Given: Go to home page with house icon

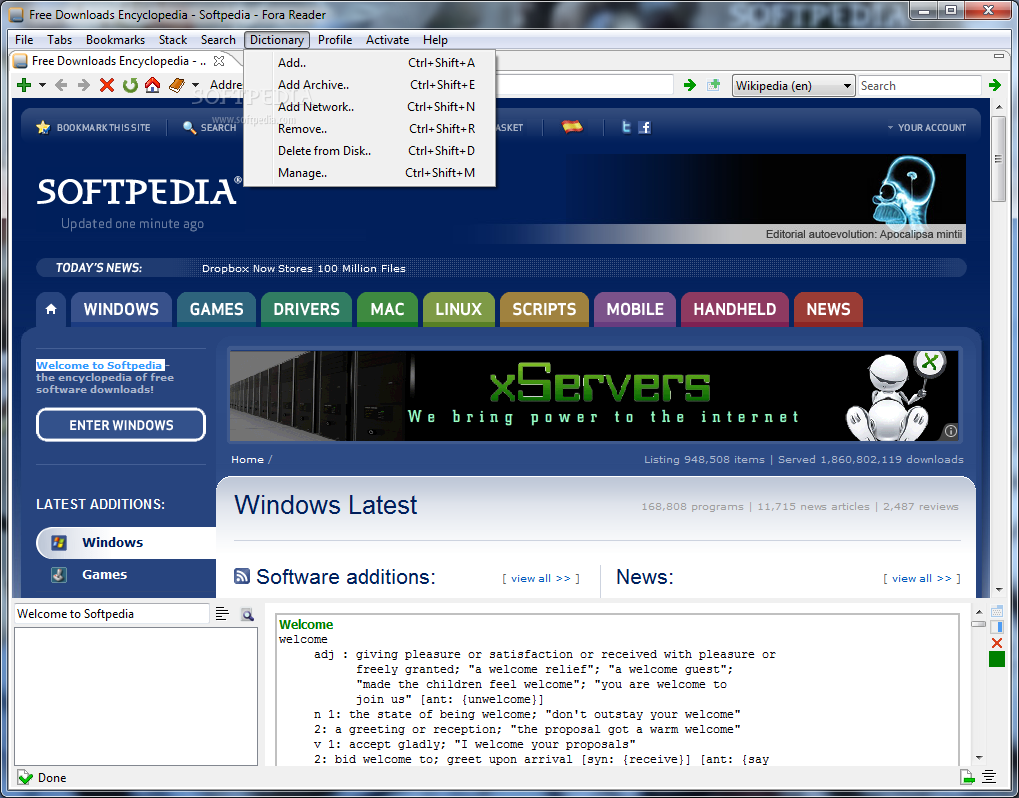Looking at the screenshot, I should click(x=153, y=85).
